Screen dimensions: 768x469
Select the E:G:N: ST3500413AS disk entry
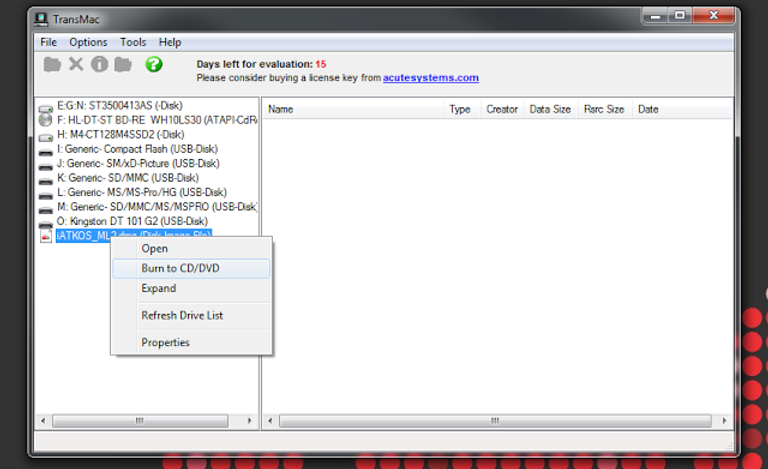tap(120, 105)
